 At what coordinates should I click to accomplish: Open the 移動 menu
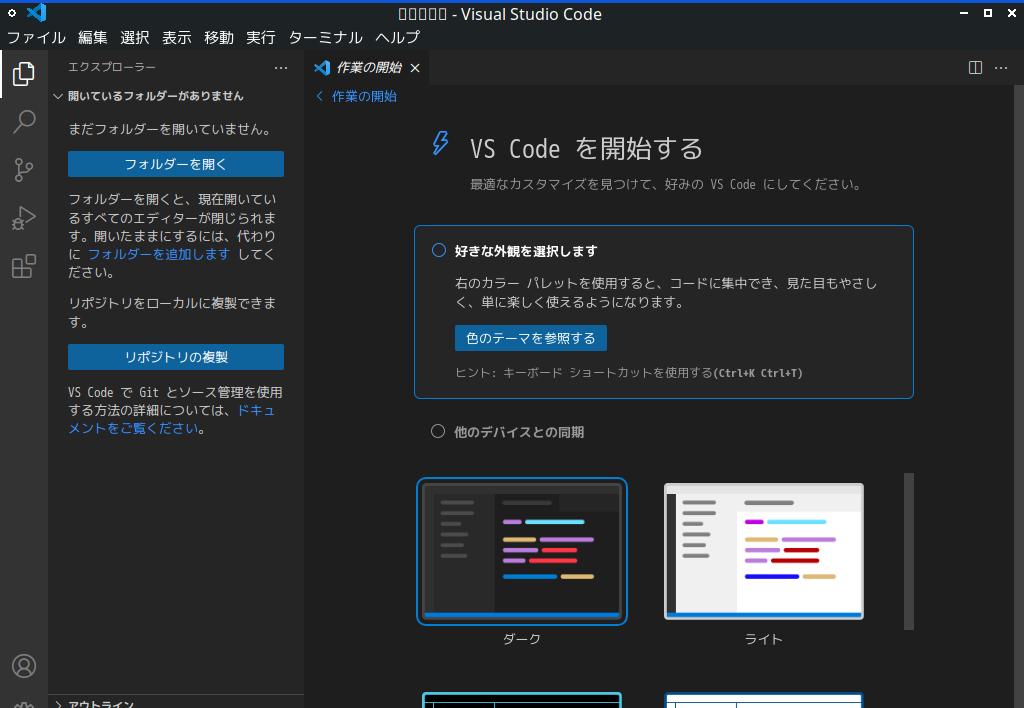coord(219,37)
